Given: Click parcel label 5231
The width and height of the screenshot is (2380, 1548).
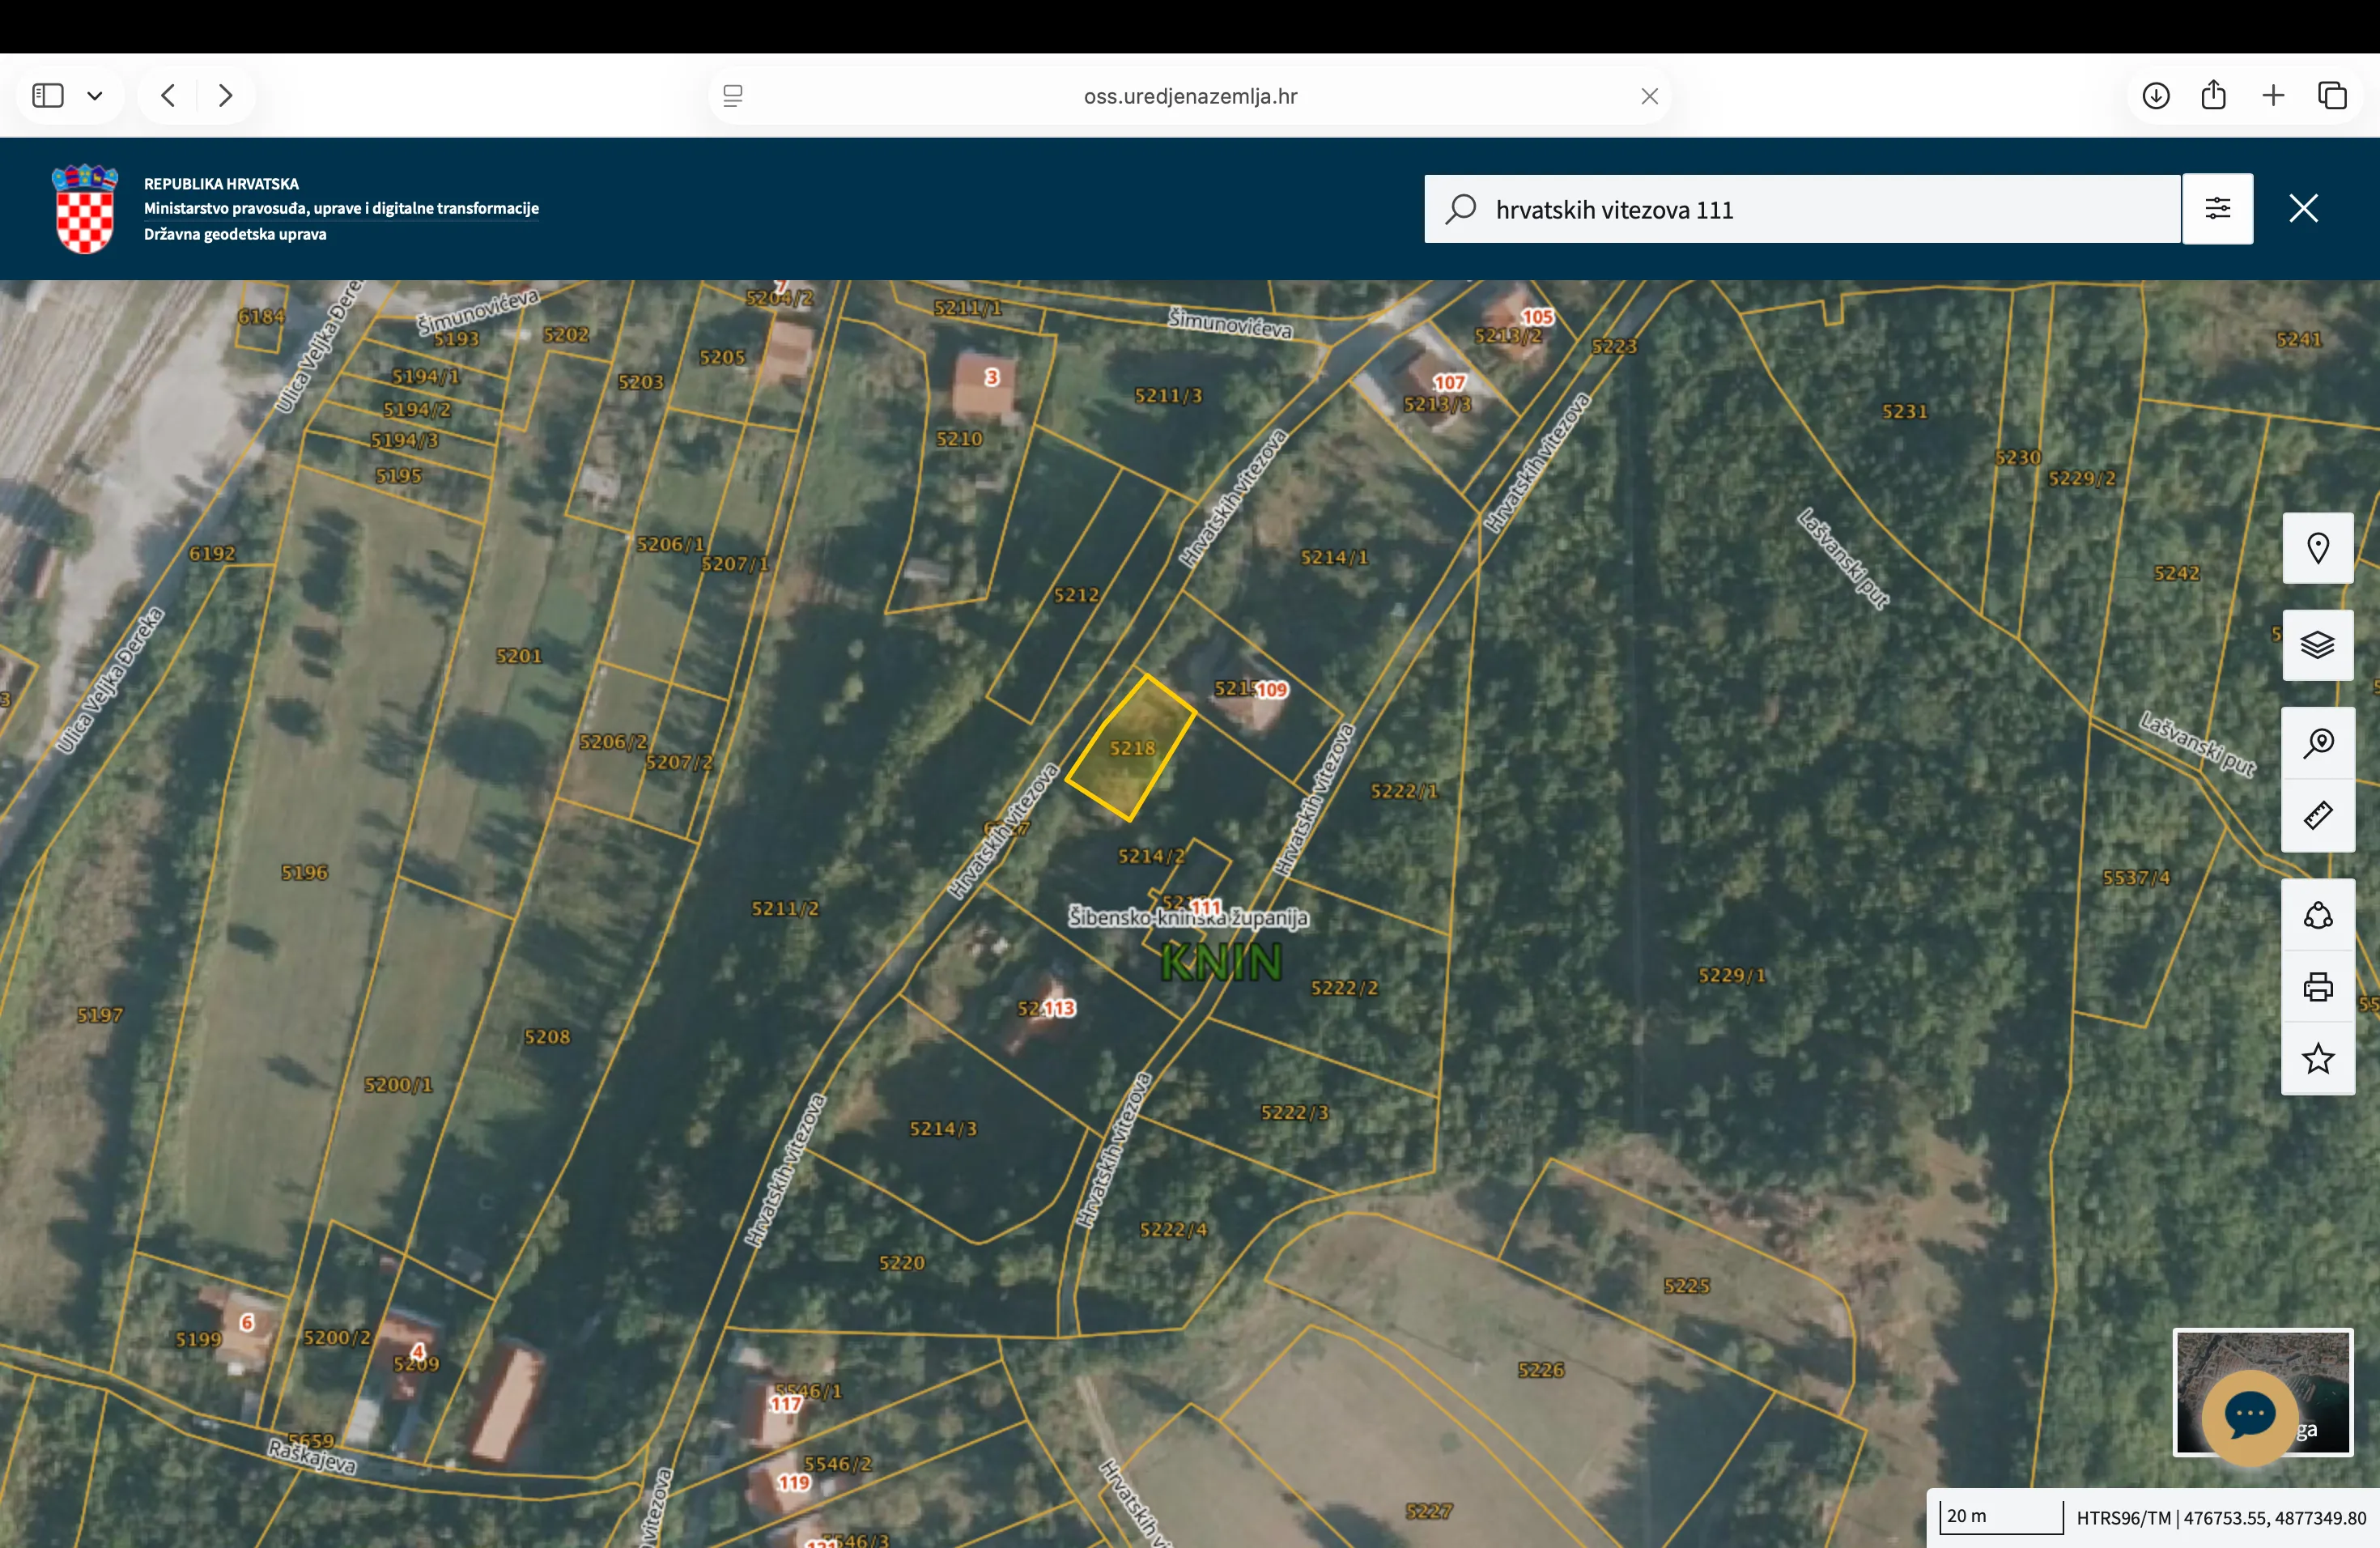Looking at the screenshot, I should point(1904,411).
